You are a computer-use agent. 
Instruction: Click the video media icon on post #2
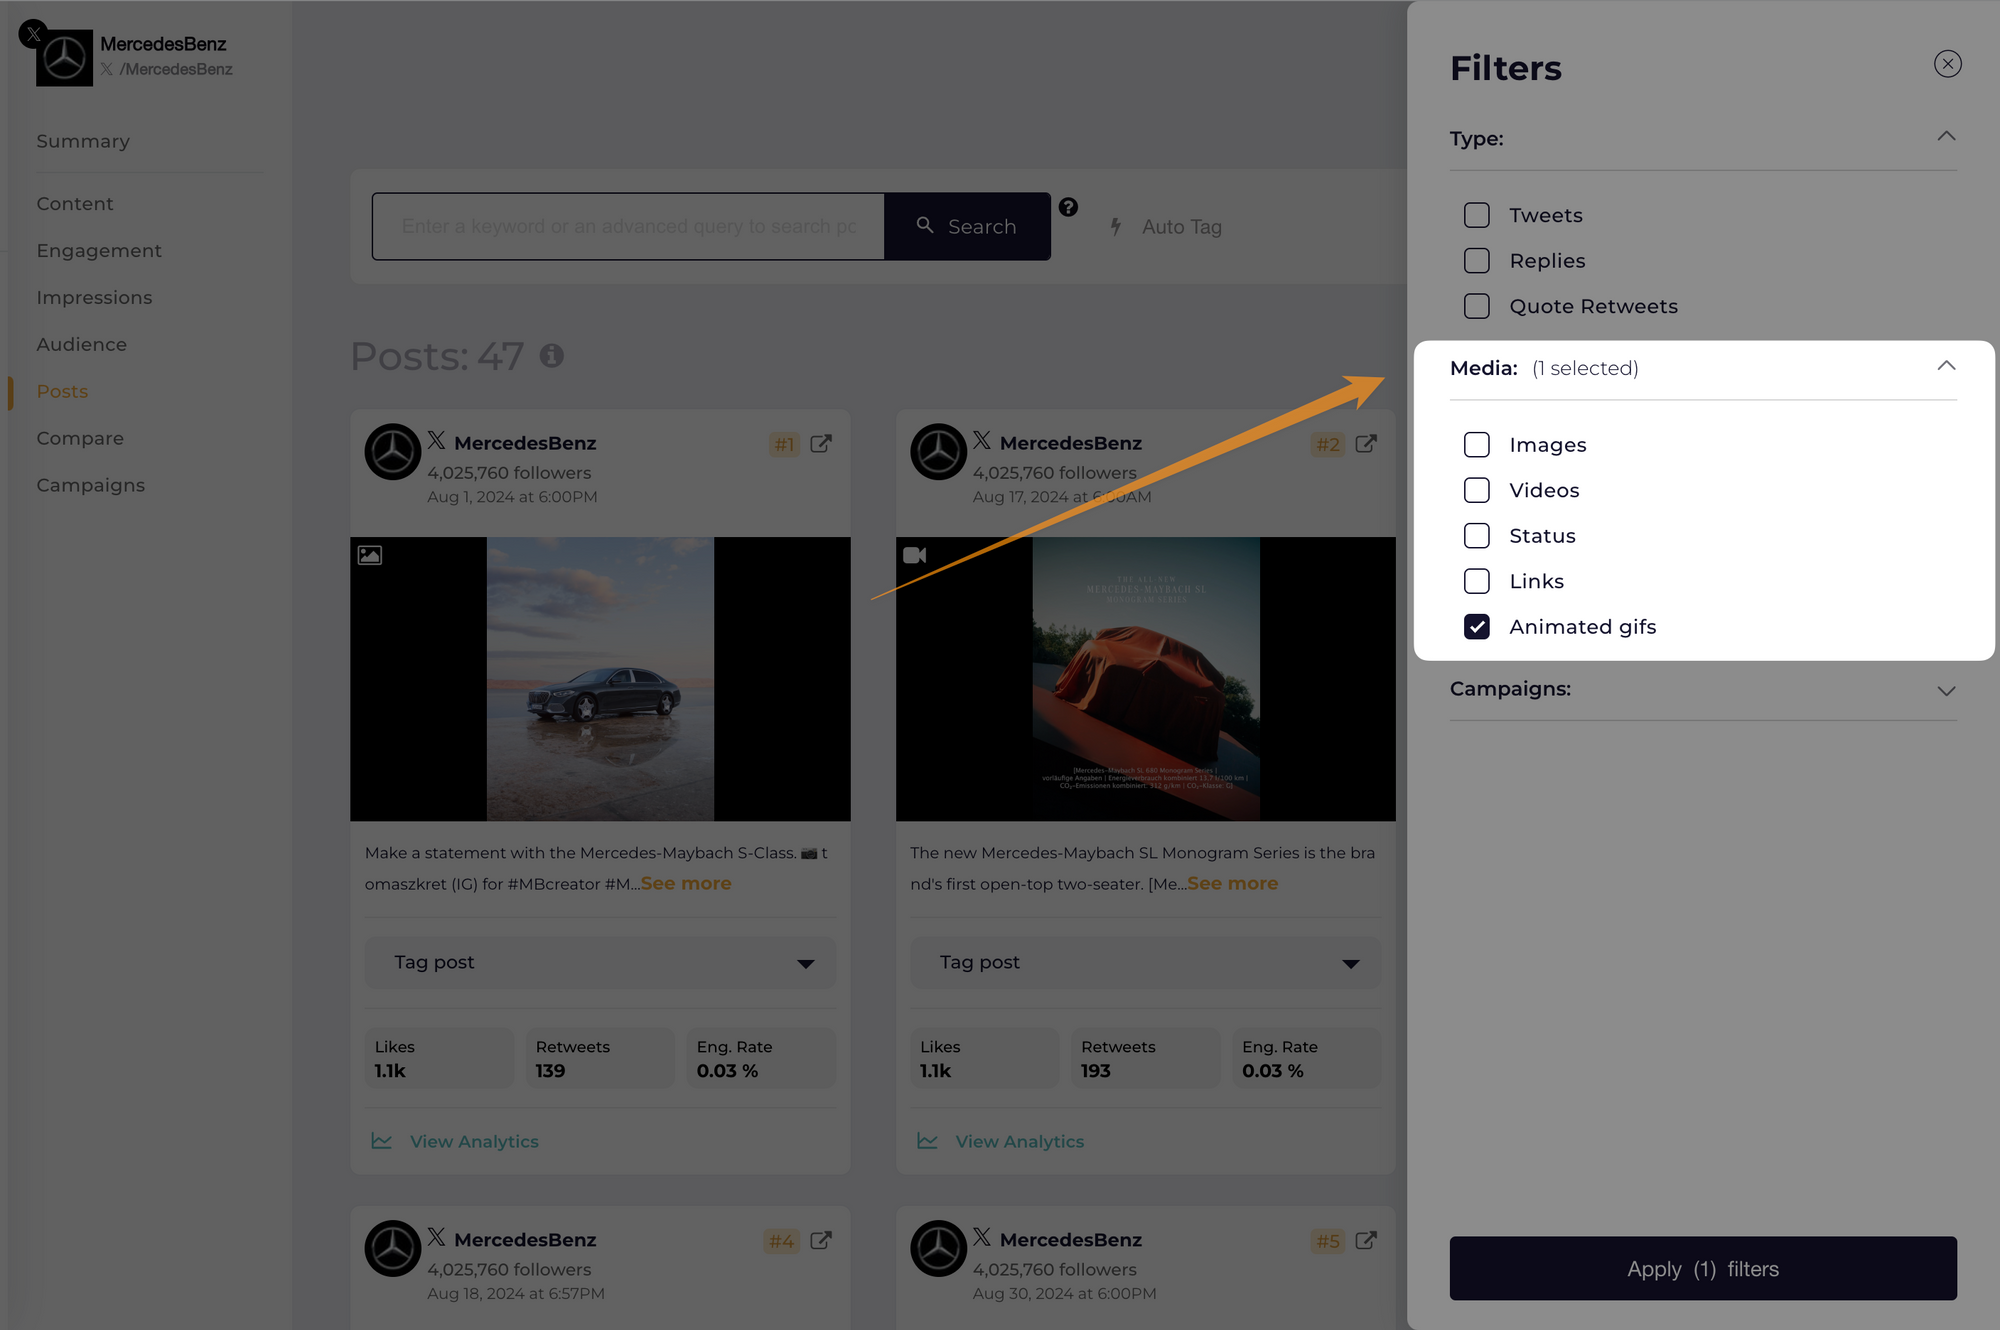(x=915, y=555)
